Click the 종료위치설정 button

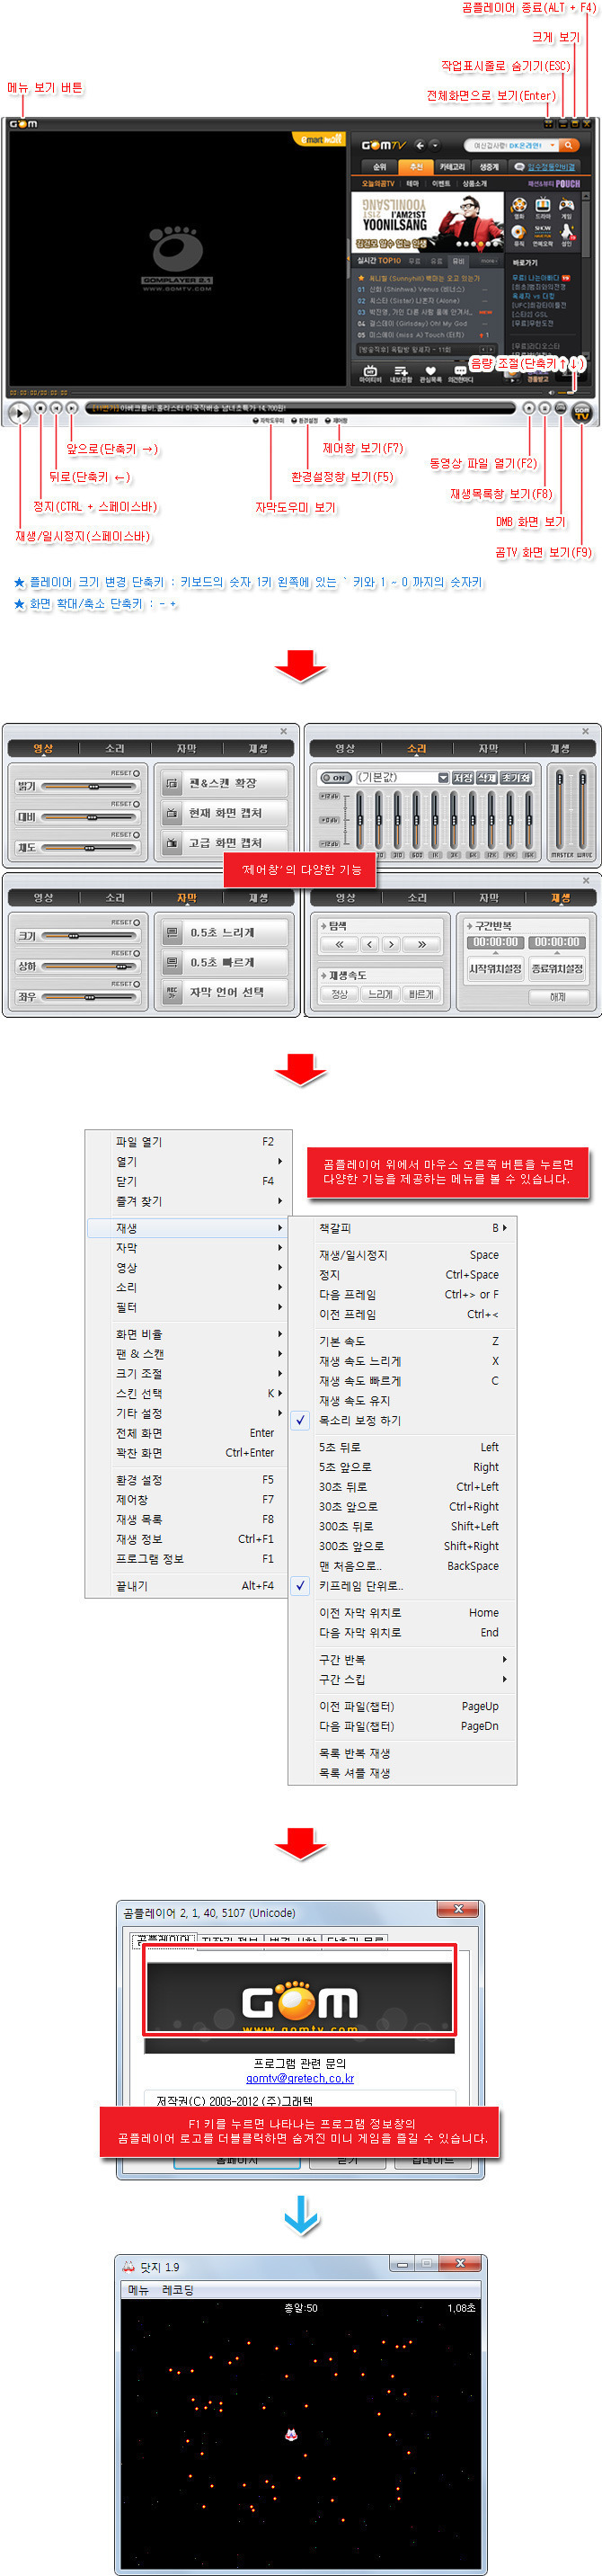click(x=557, y=968)
